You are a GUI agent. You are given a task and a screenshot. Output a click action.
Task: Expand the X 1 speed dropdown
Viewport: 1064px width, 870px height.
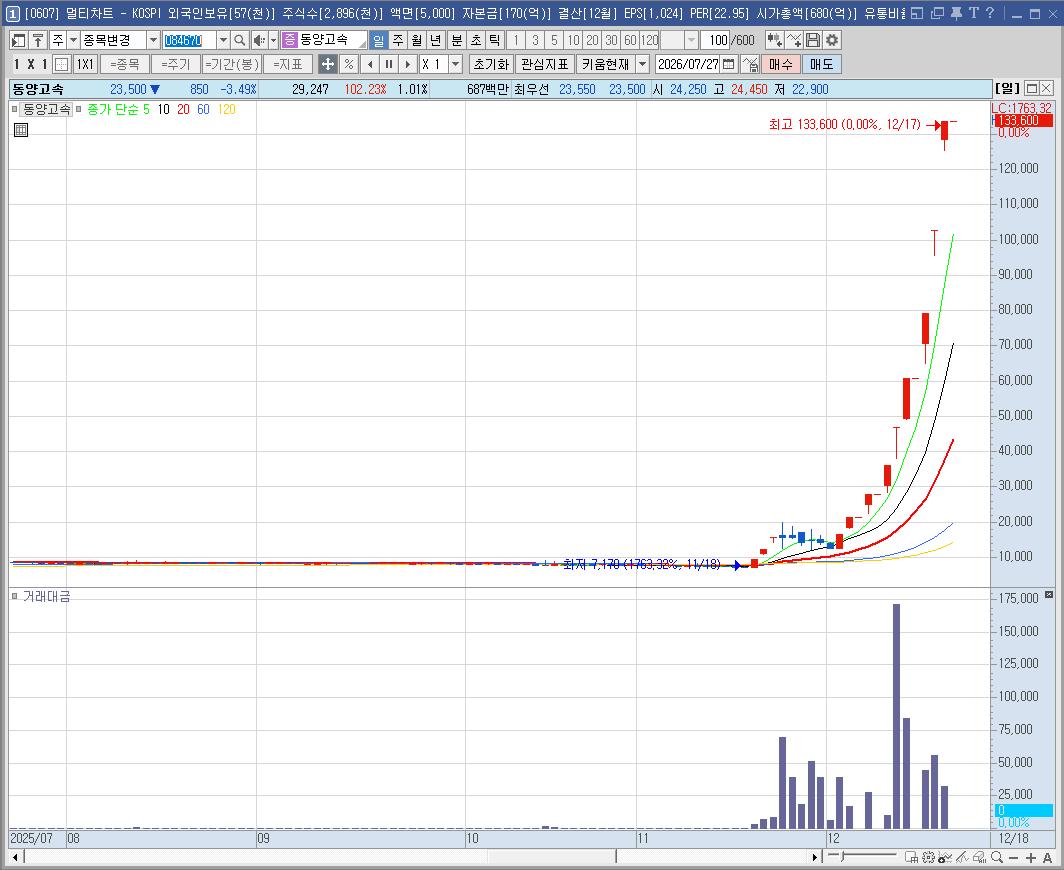click(x=456, y=64)
